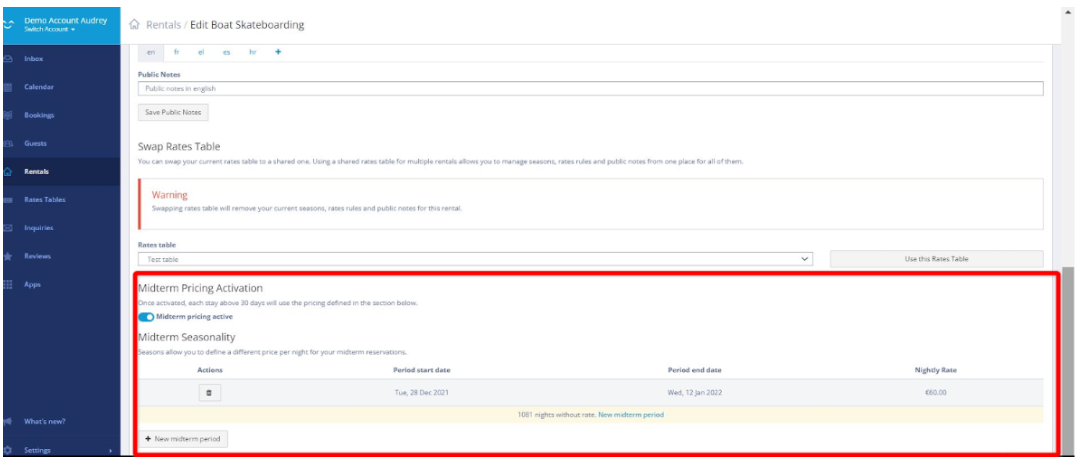Screen dimensions: 1081x463
Task: Open Inbox from the sidebar
Action: pos(33,59)
